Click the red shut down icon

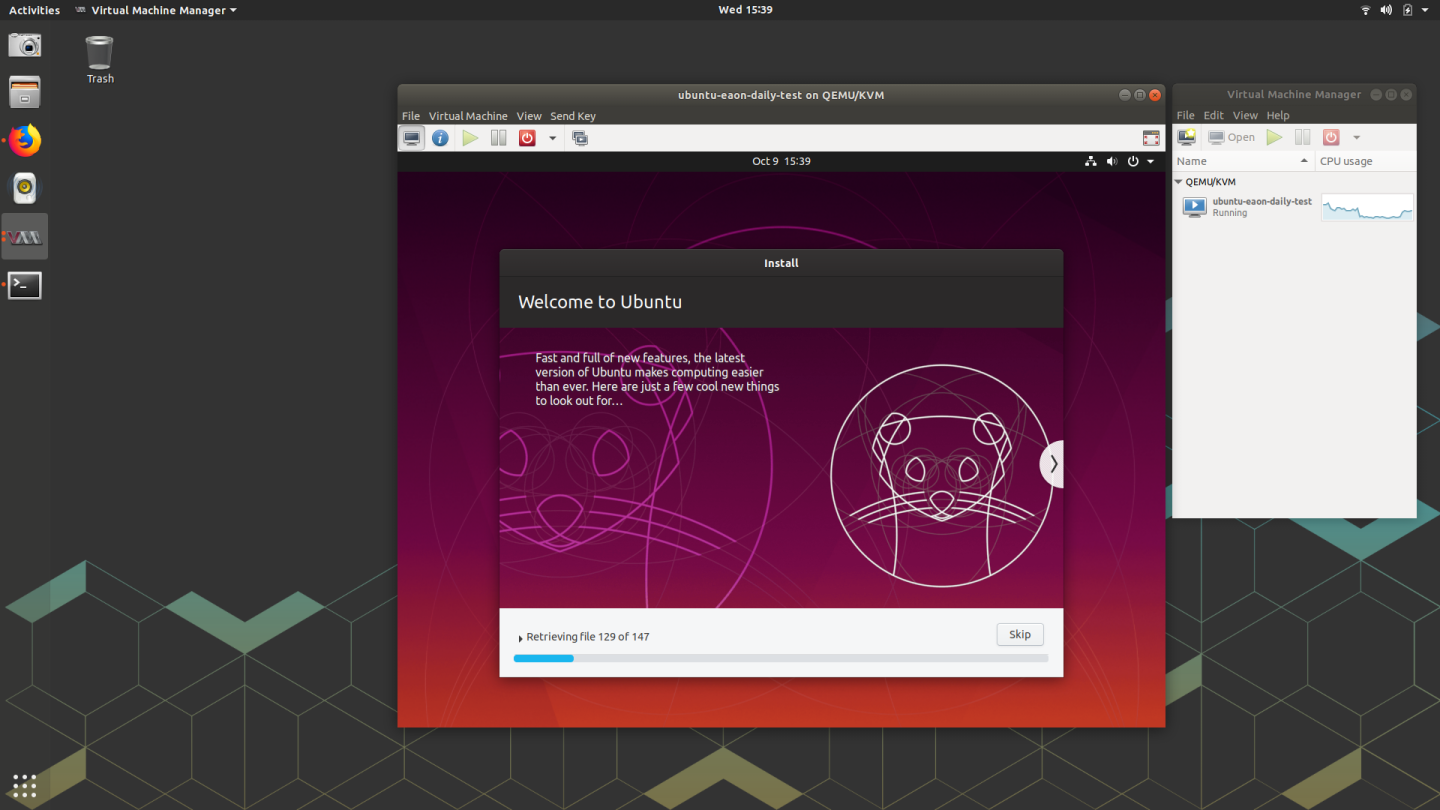(527, 137)
